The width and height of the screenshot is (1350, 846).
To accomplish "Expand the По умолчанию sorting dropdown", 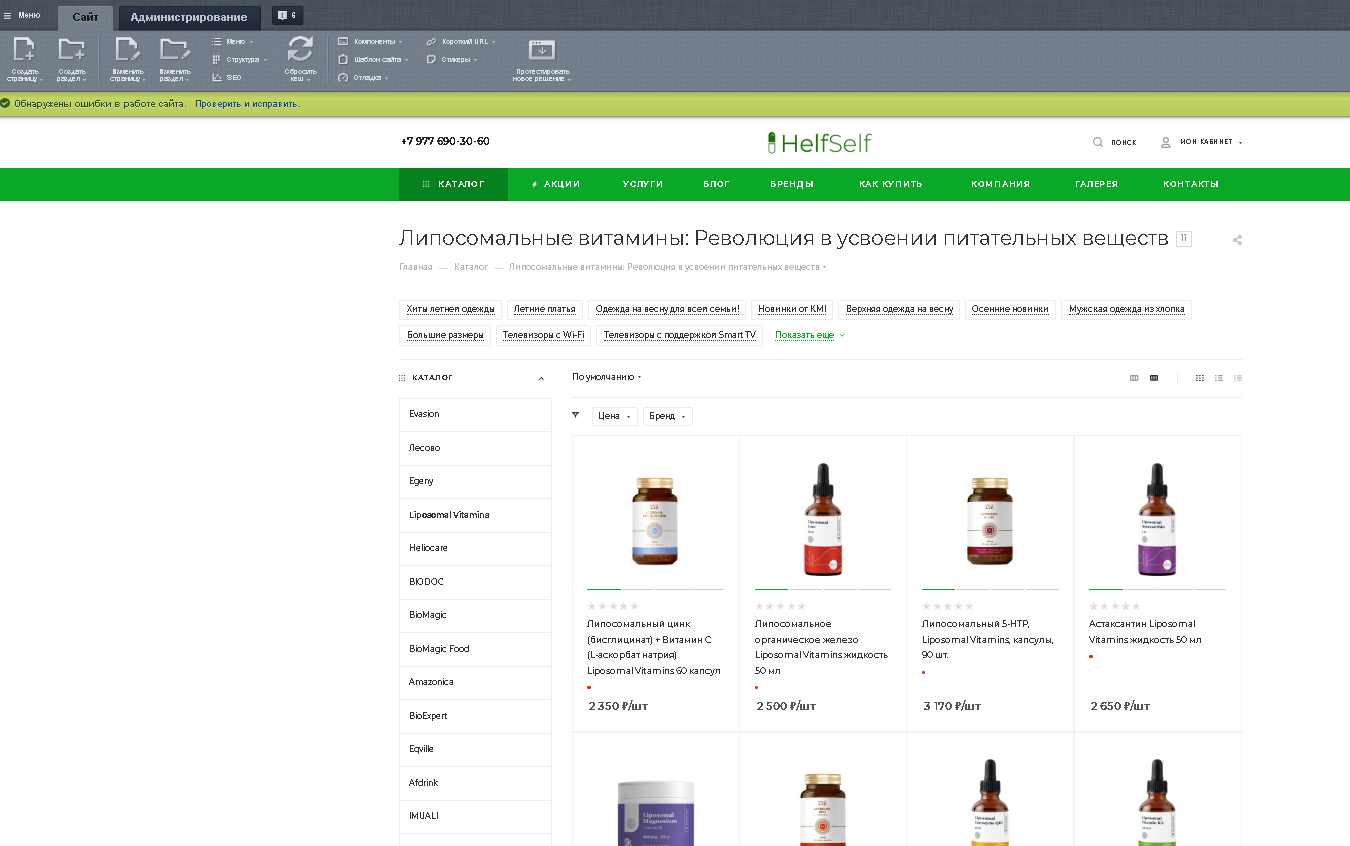I will click(x=607, y=377).
